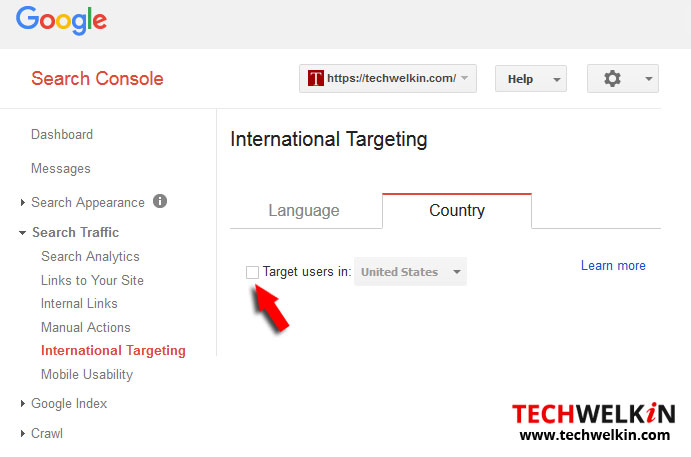Viewport: 691px width, 457px height.
Task: Open the Help dropdown
Action: 531,79
